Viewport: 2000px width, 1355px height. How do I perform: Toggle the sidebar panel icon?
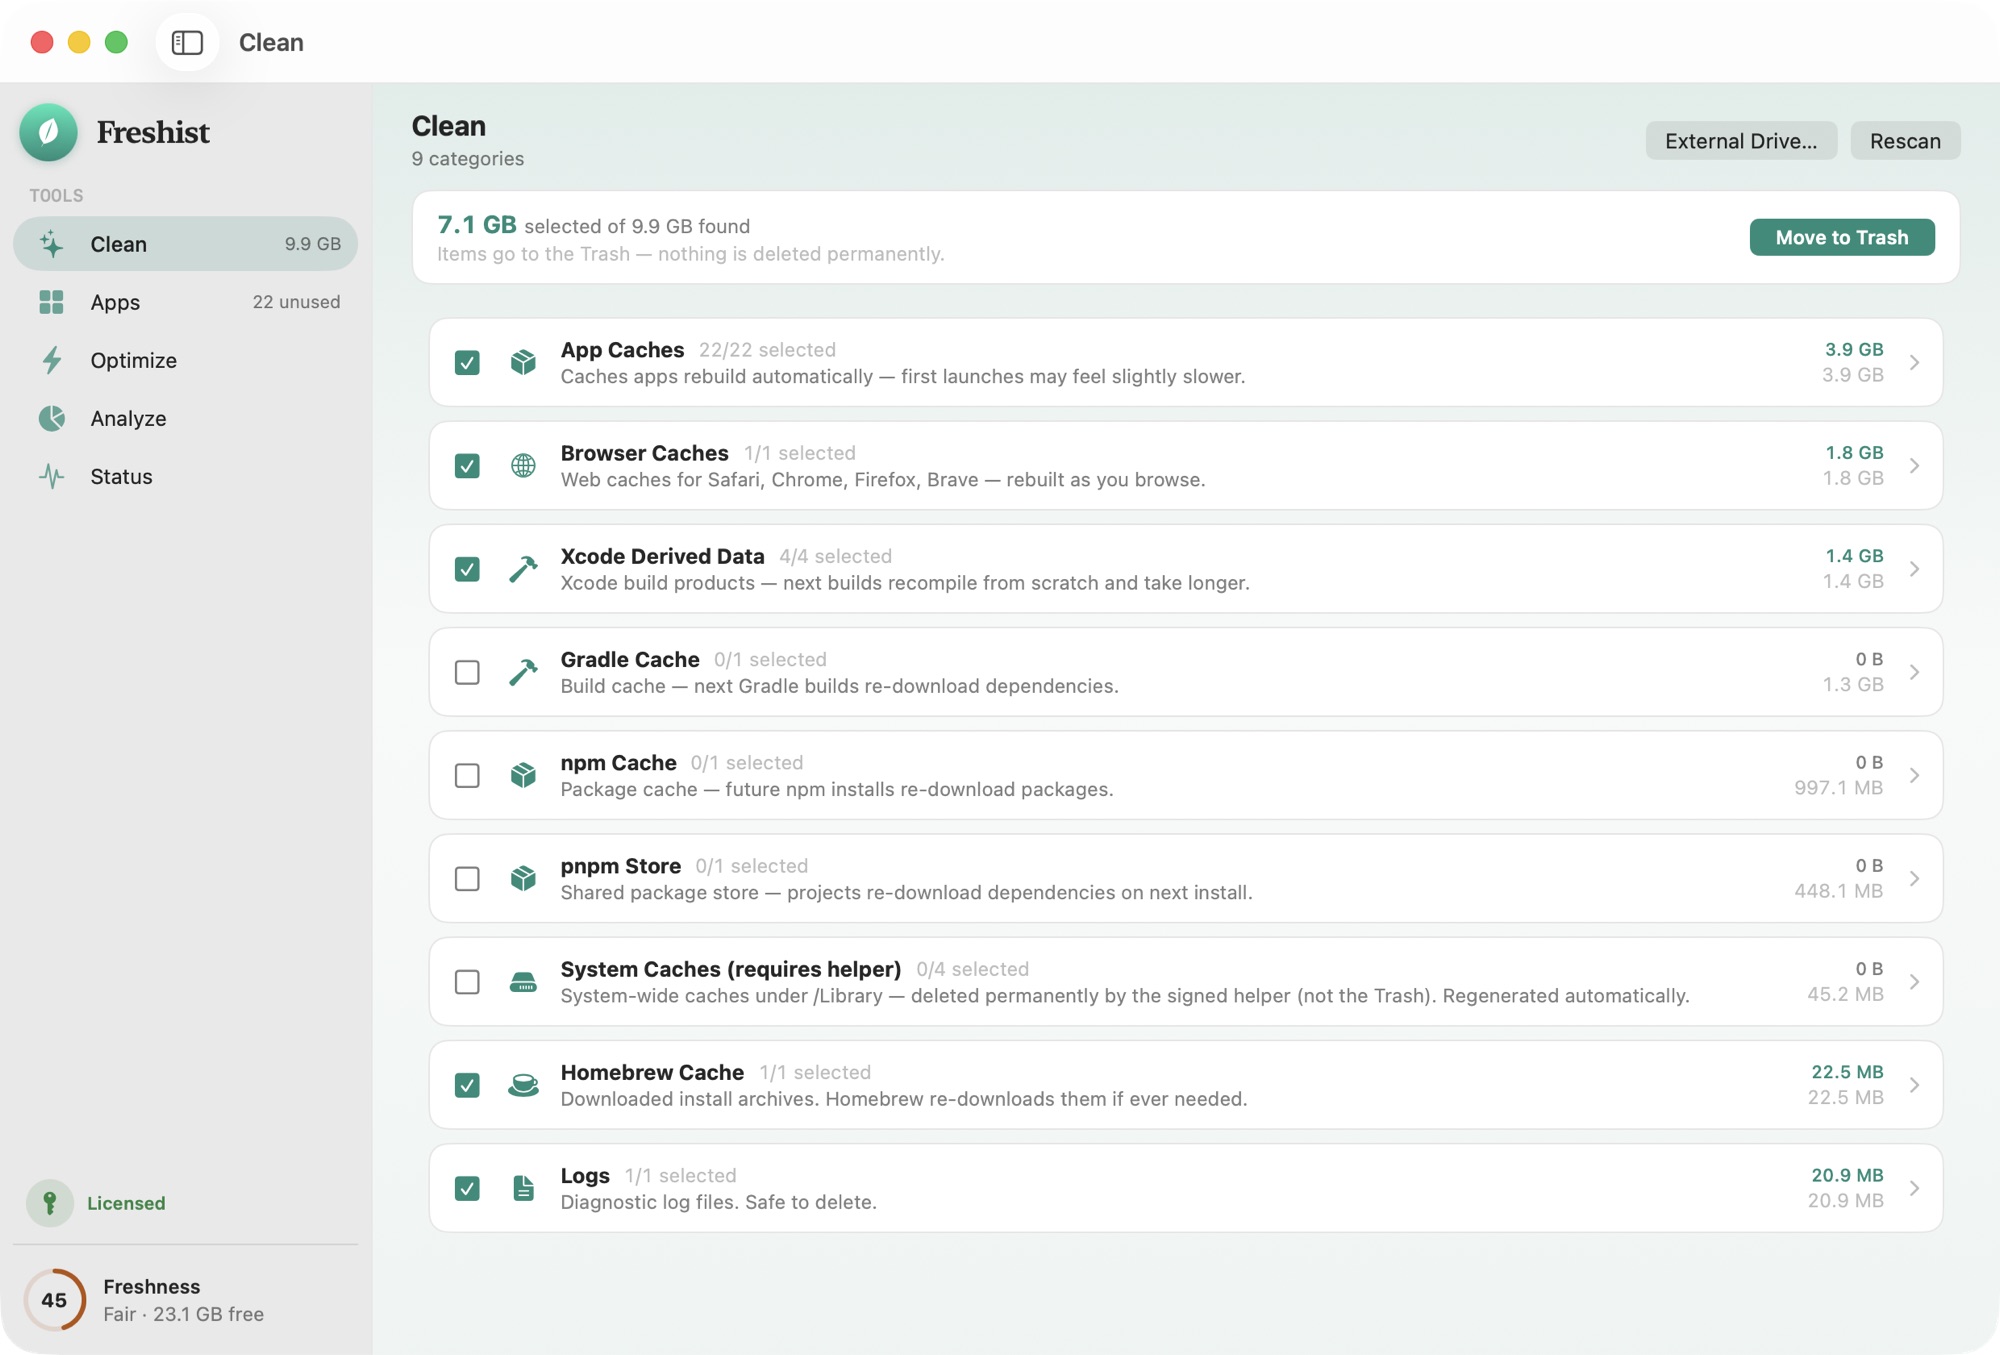pyautogui.click(x=187, y=42)
